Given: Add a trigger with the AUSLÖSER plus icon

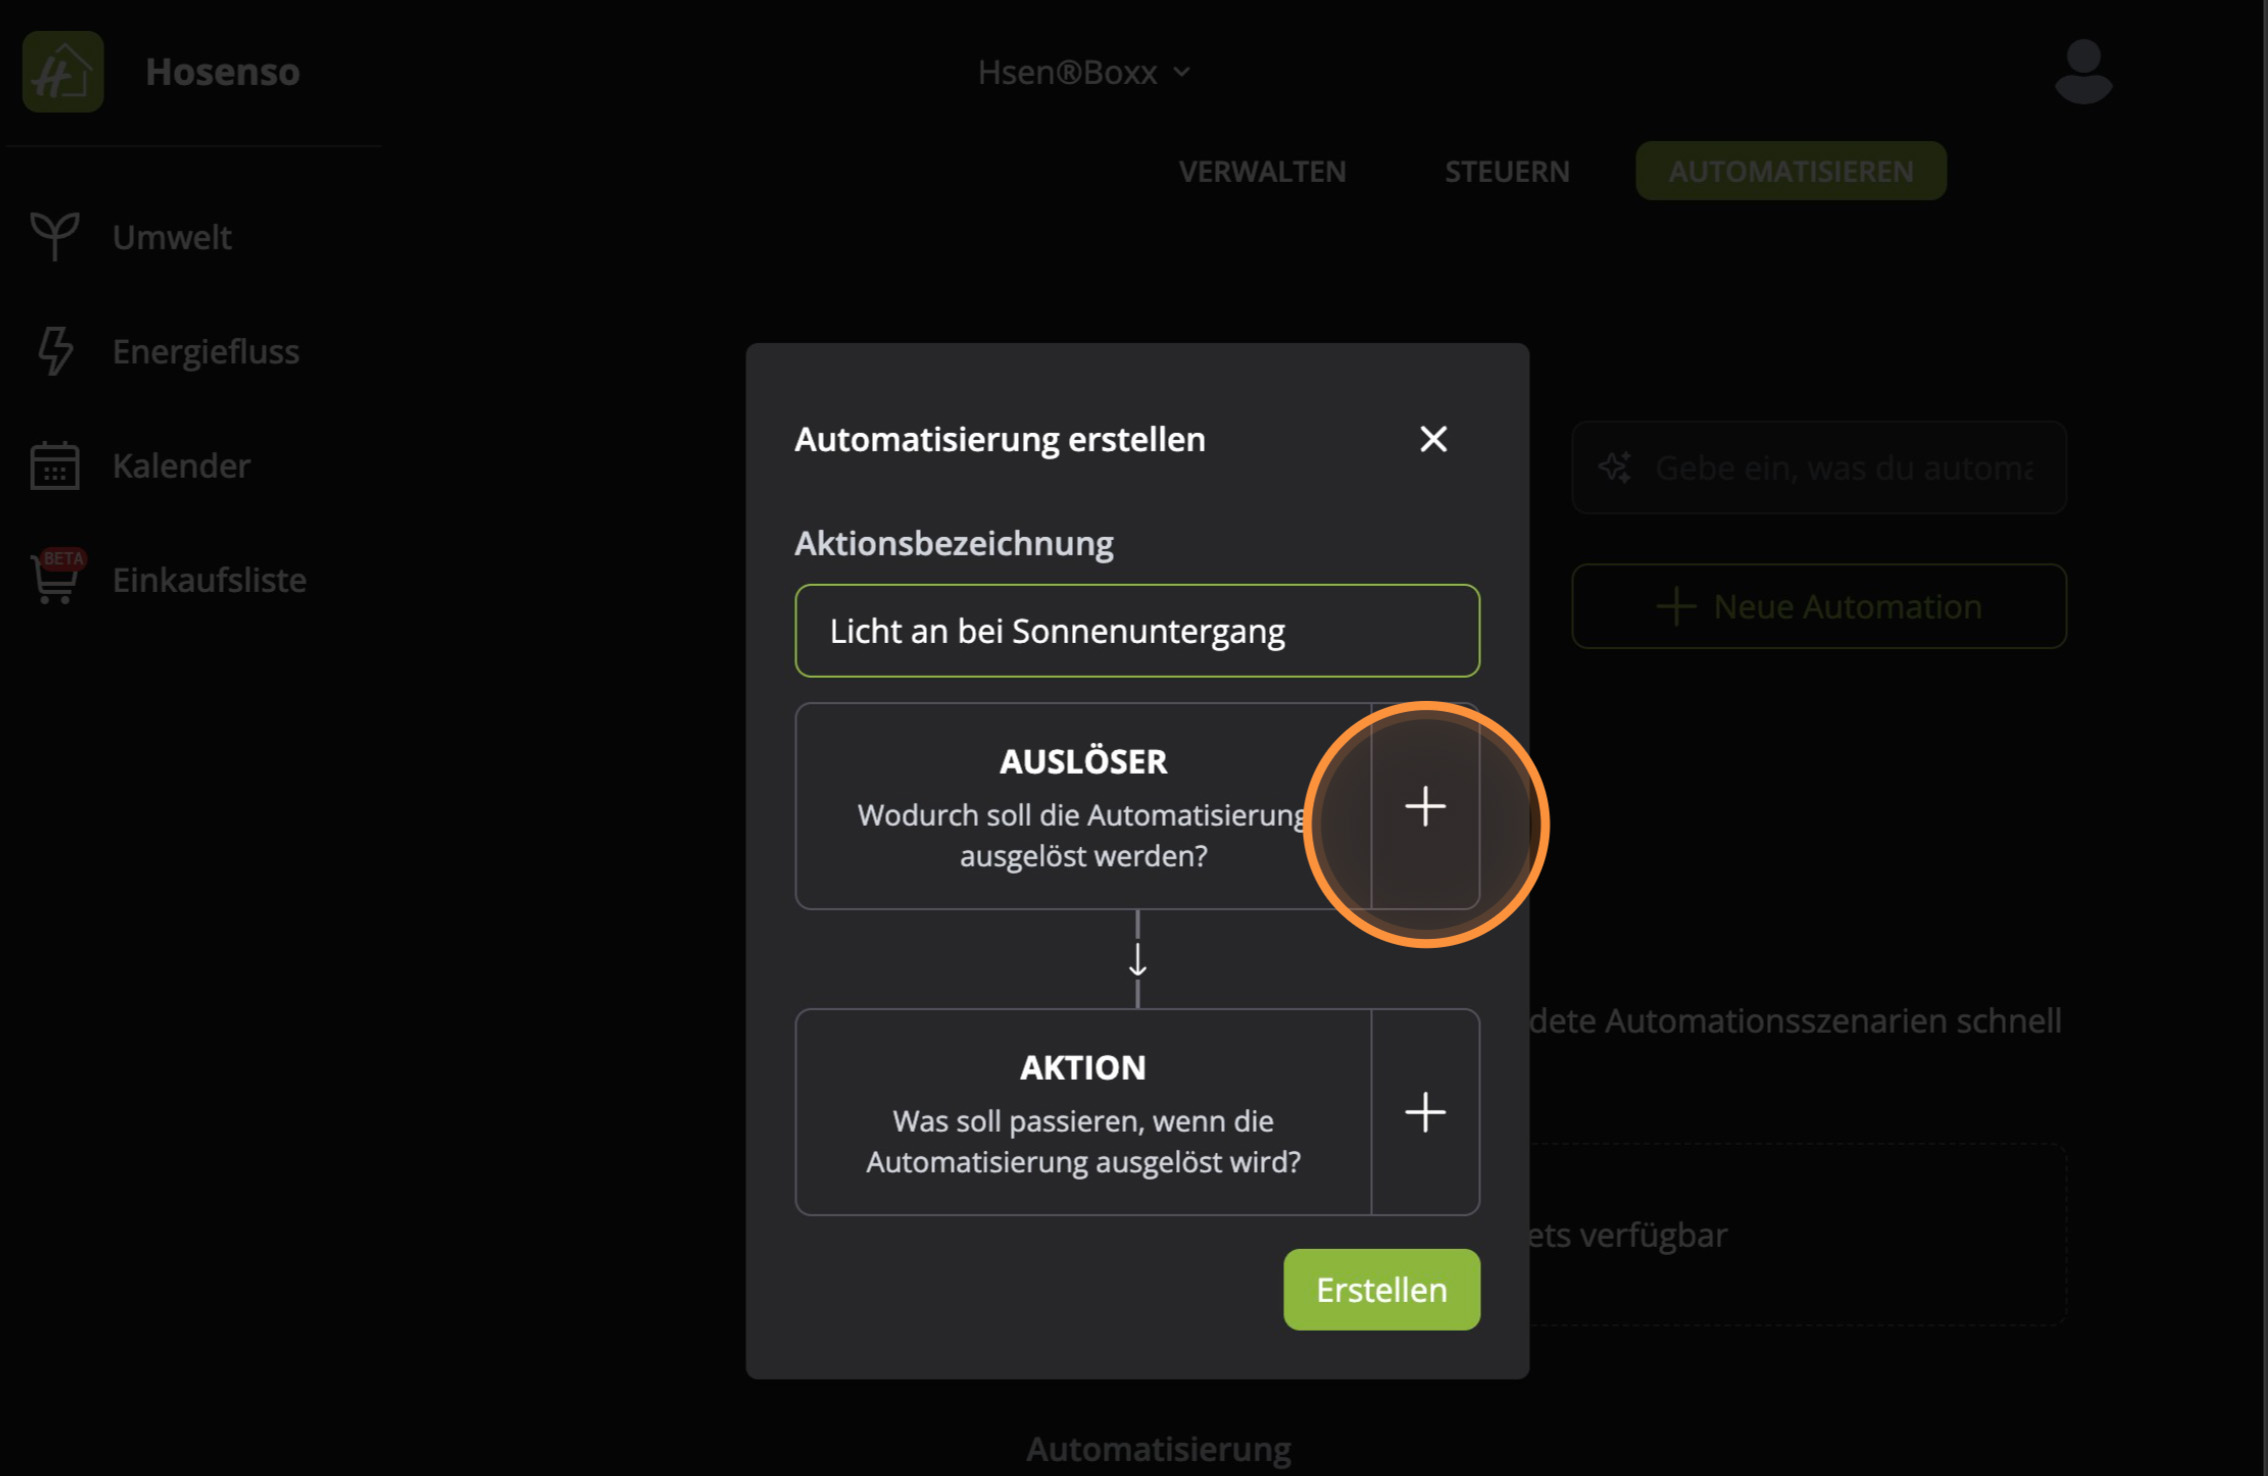Looking at the screenshot, I should (x=1425, y=806).
